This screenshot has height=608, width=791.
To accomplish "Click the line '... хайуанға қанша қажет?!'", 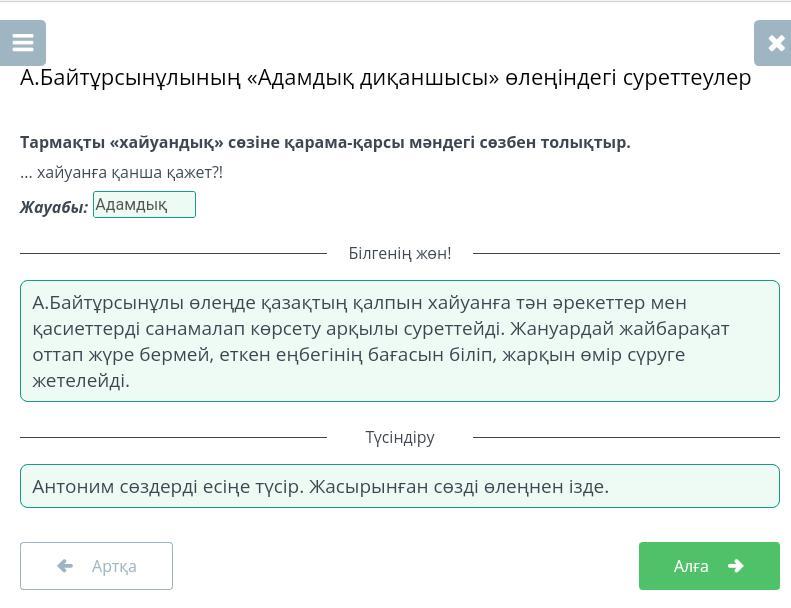I will (x=122, y=173).
